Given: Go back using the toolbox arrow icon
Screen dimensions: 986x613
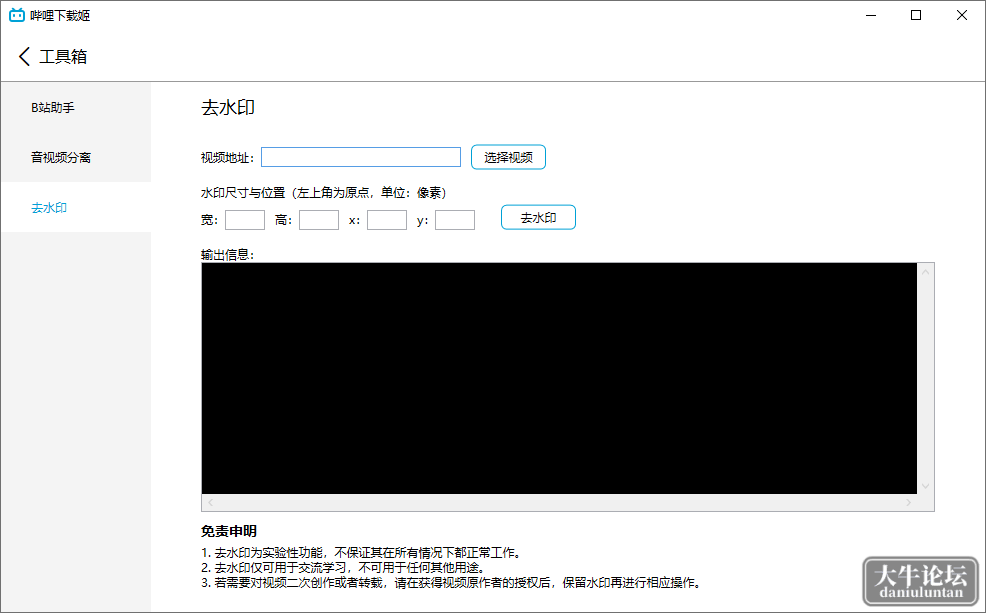Looking at the screenshot, I should 25,57.
